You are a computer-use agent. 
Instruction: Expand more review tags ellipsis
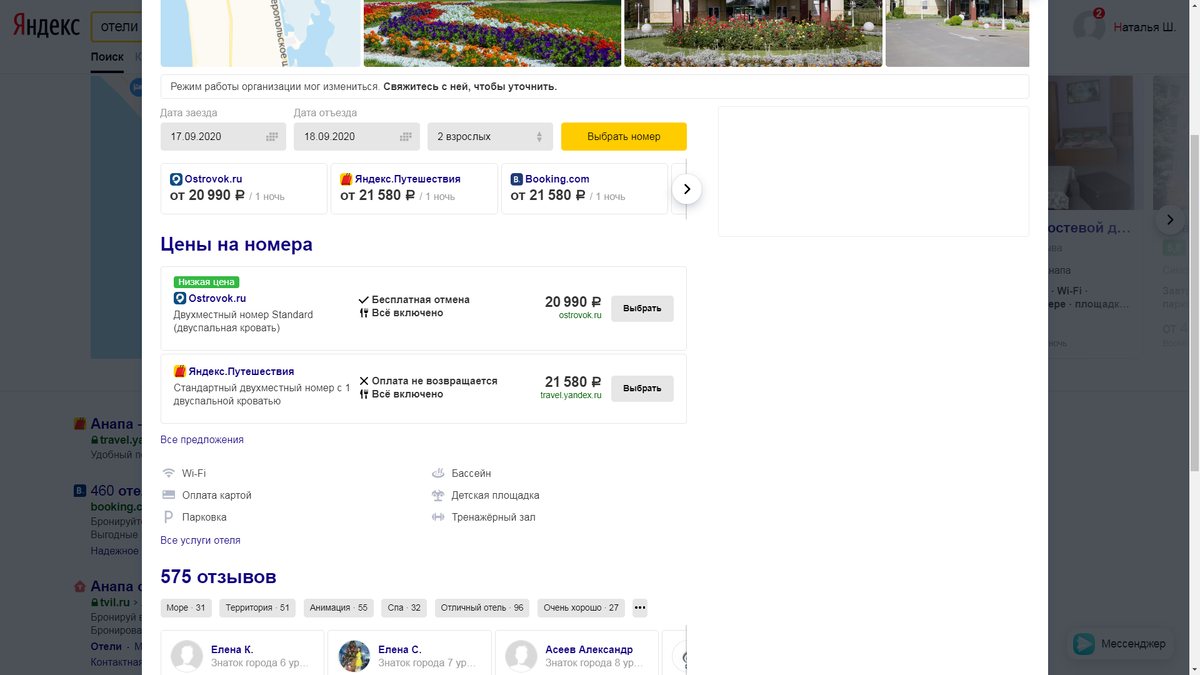[640, 608]
